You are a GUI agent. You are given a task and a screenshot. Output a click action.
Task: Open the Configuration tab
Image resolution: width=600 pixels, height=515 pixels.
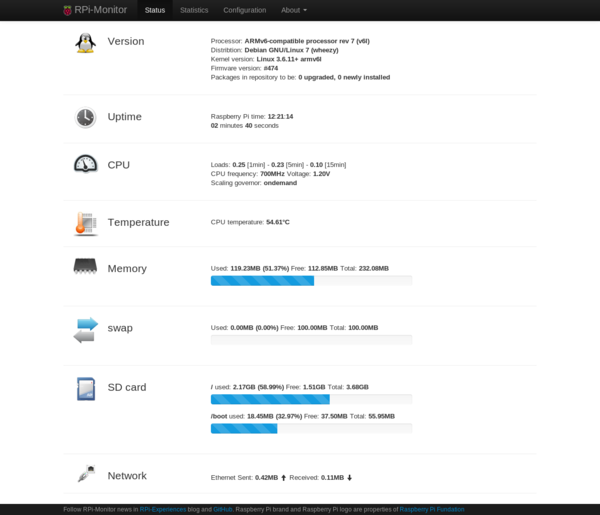click(x=245, y=10)
